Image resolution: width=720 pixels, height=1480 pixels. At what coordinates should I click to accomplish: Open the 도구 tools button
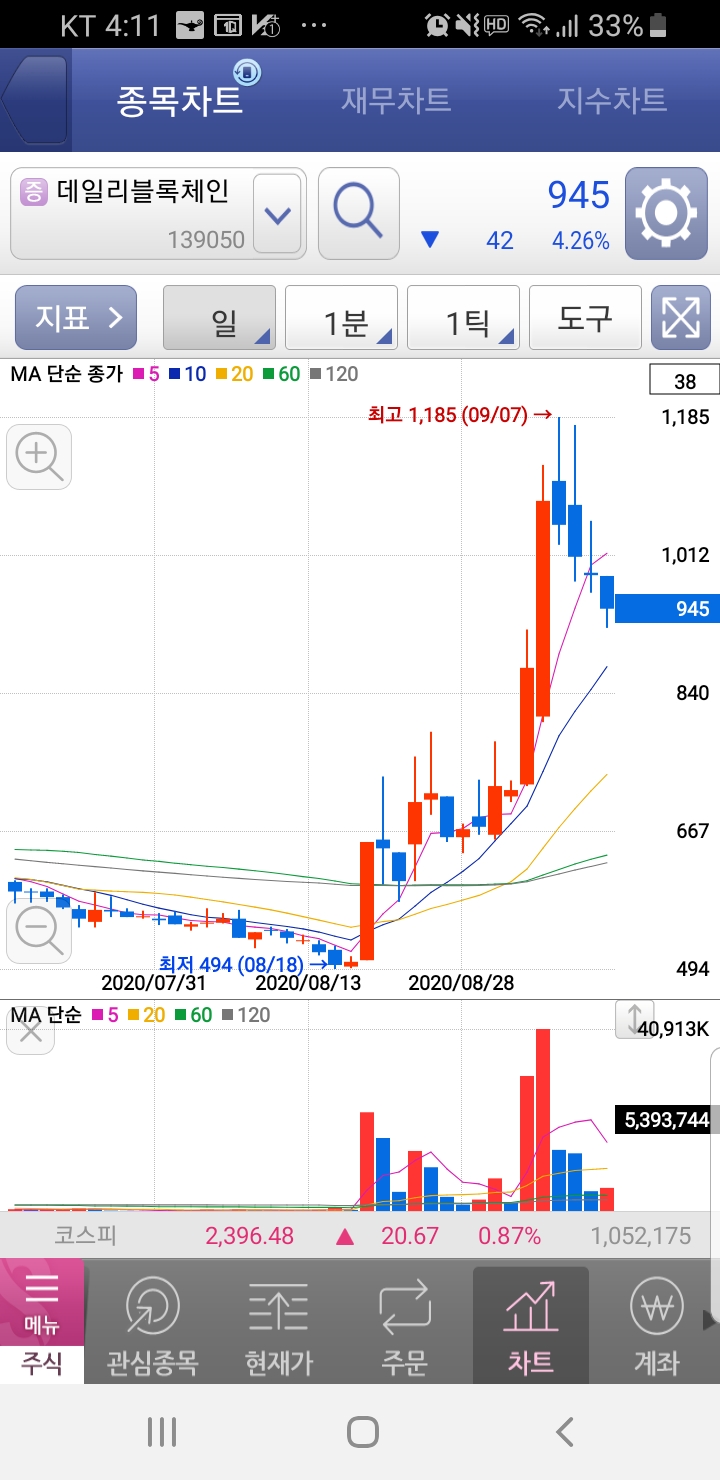pos(584,318)
